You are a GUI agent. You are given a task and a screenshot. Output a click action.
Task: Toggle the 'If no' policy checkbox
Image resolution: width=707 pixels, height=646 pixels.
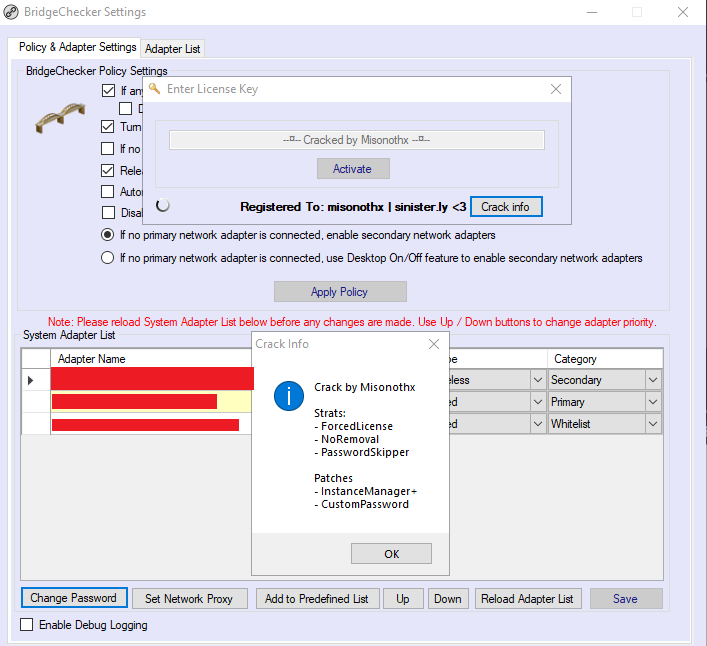[x=107, y=148]
